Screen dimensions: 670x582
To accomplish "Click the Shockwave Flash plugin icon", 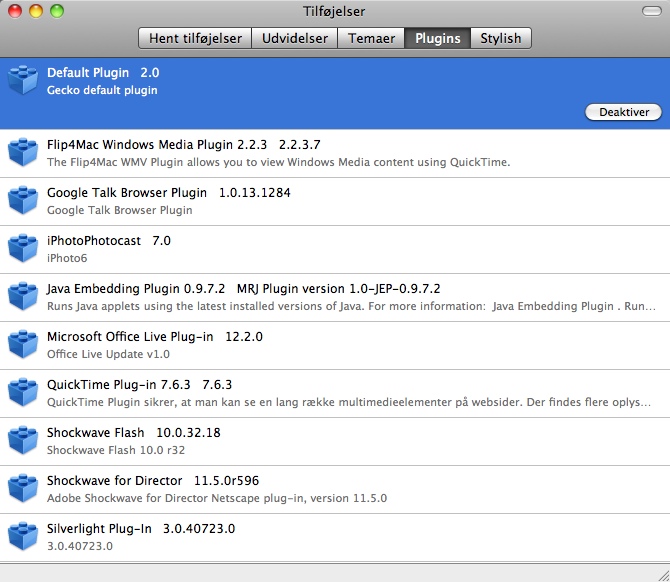I will pyautogui.click(x=23, y=440).
